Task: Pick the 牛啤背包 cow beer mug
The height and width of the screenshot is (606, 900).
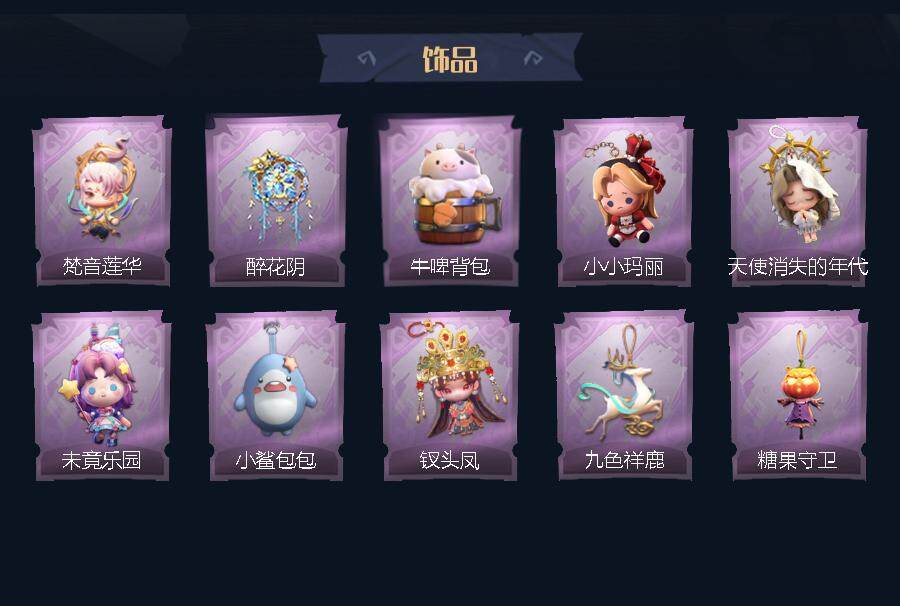Action: click(454, 194)
